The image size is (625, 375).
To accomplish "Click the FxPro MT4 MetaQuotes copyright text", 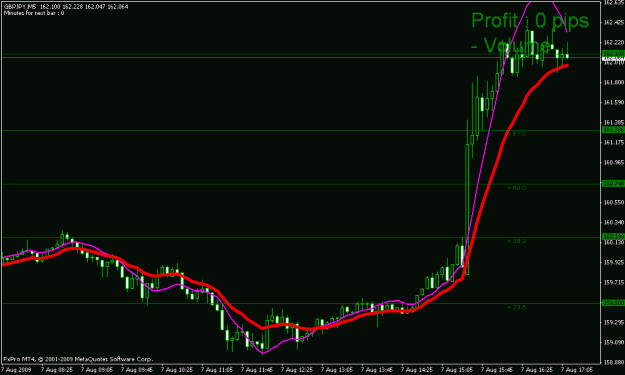I will click(78, 359).
